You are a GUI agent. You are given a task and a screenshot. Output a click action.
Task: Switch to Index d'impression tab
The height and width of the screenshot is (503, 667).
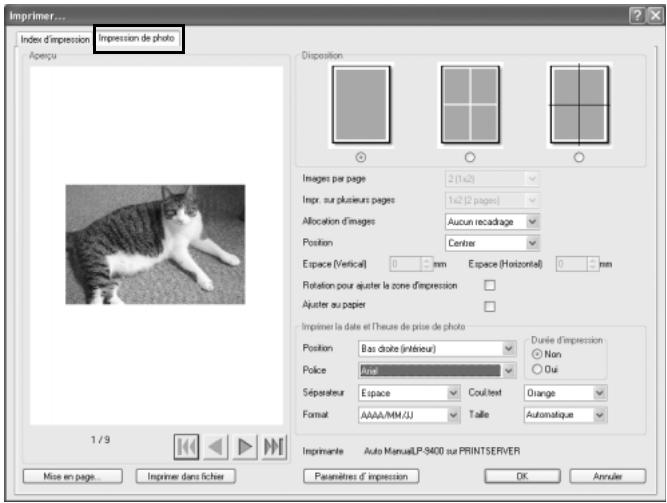pos(55,40)
